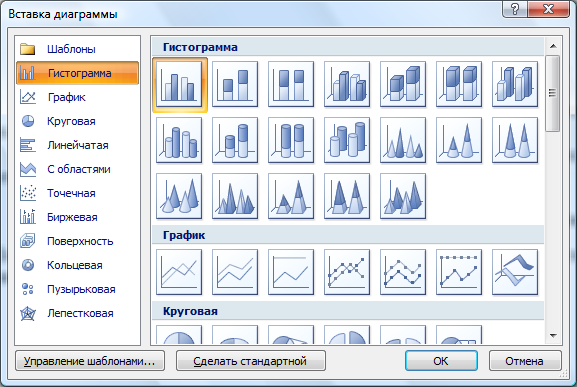Confirm with the OK button

coord(441,361)
